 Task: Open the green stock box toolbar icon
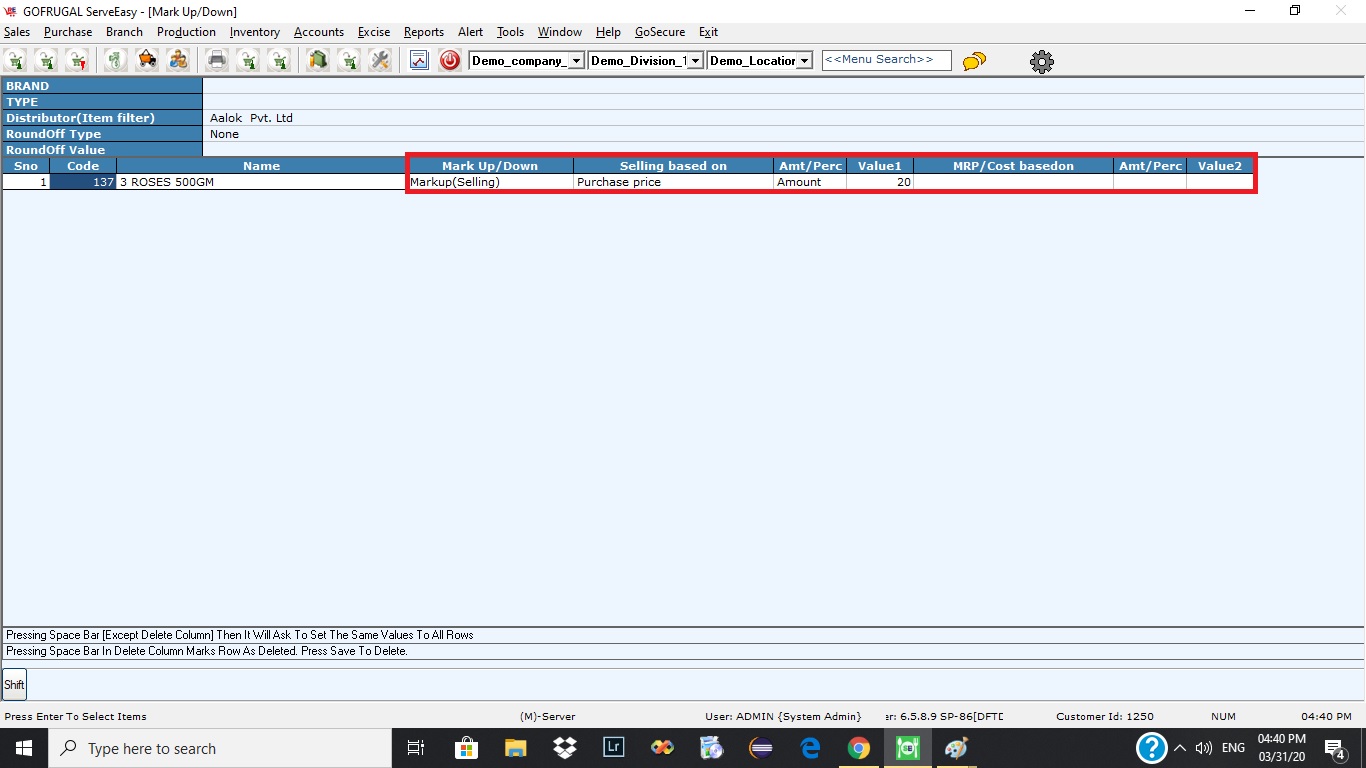tap(318, 60)
